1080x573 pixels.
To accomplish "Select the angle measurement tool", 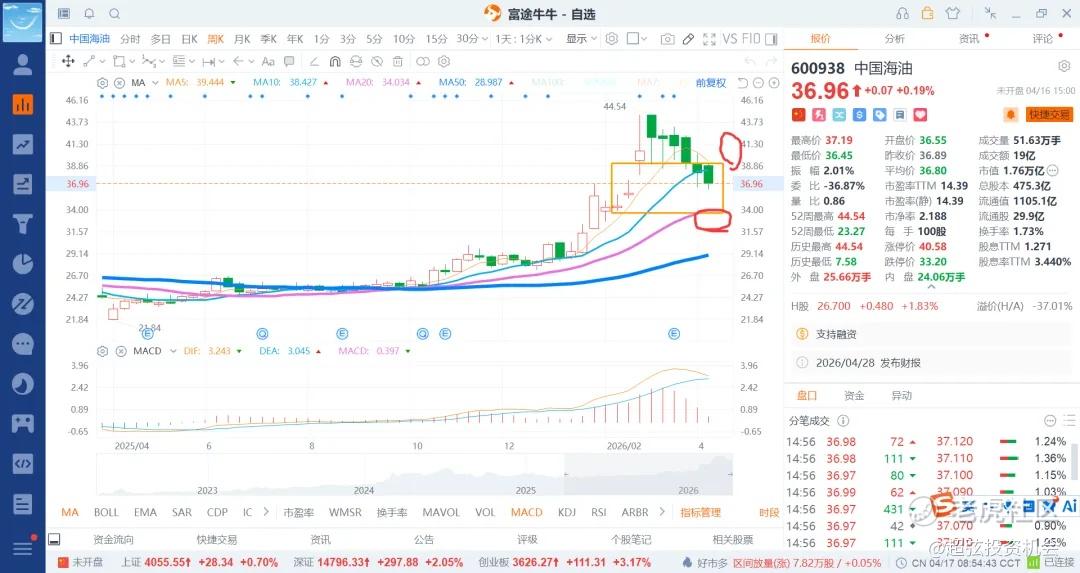I will [314, 61].
